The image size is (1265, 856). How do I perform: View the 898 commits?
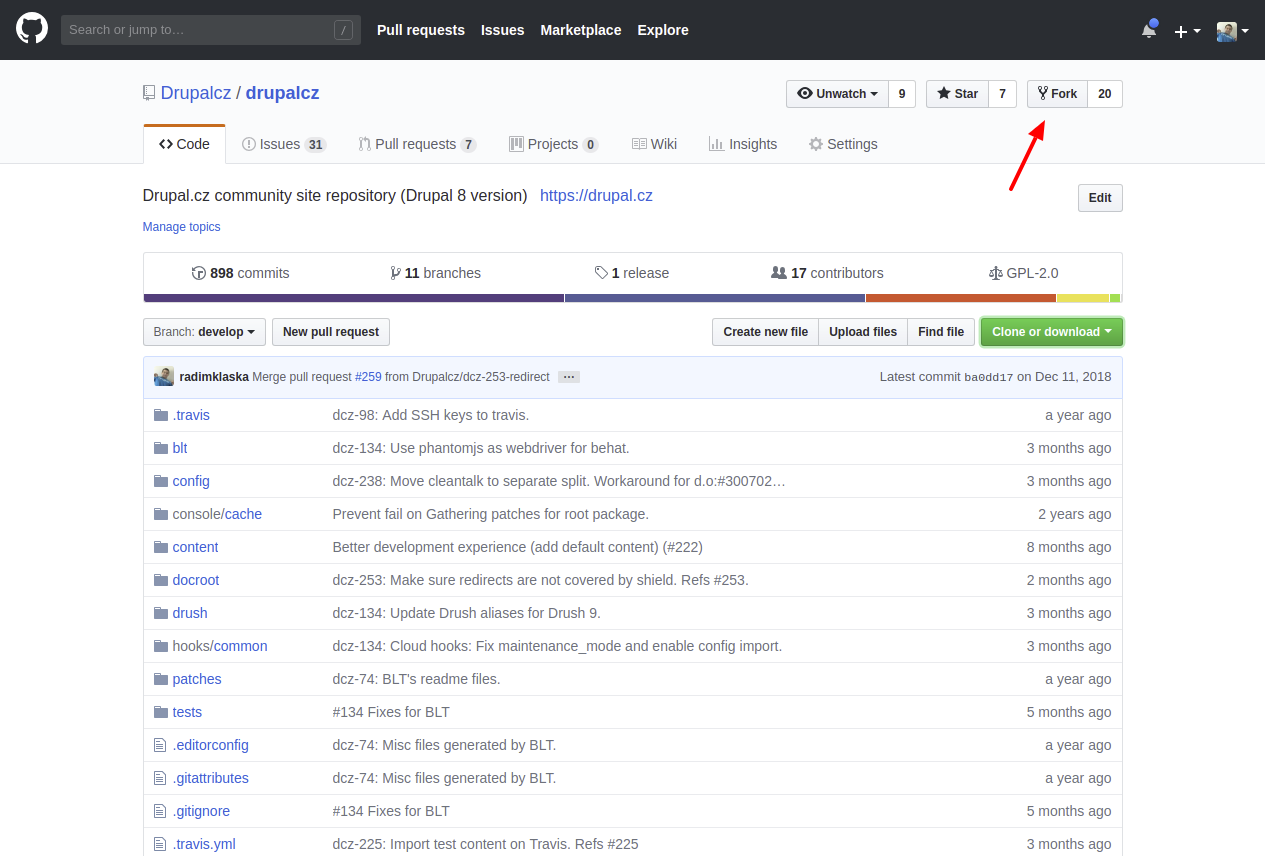(x=240, y=273)
